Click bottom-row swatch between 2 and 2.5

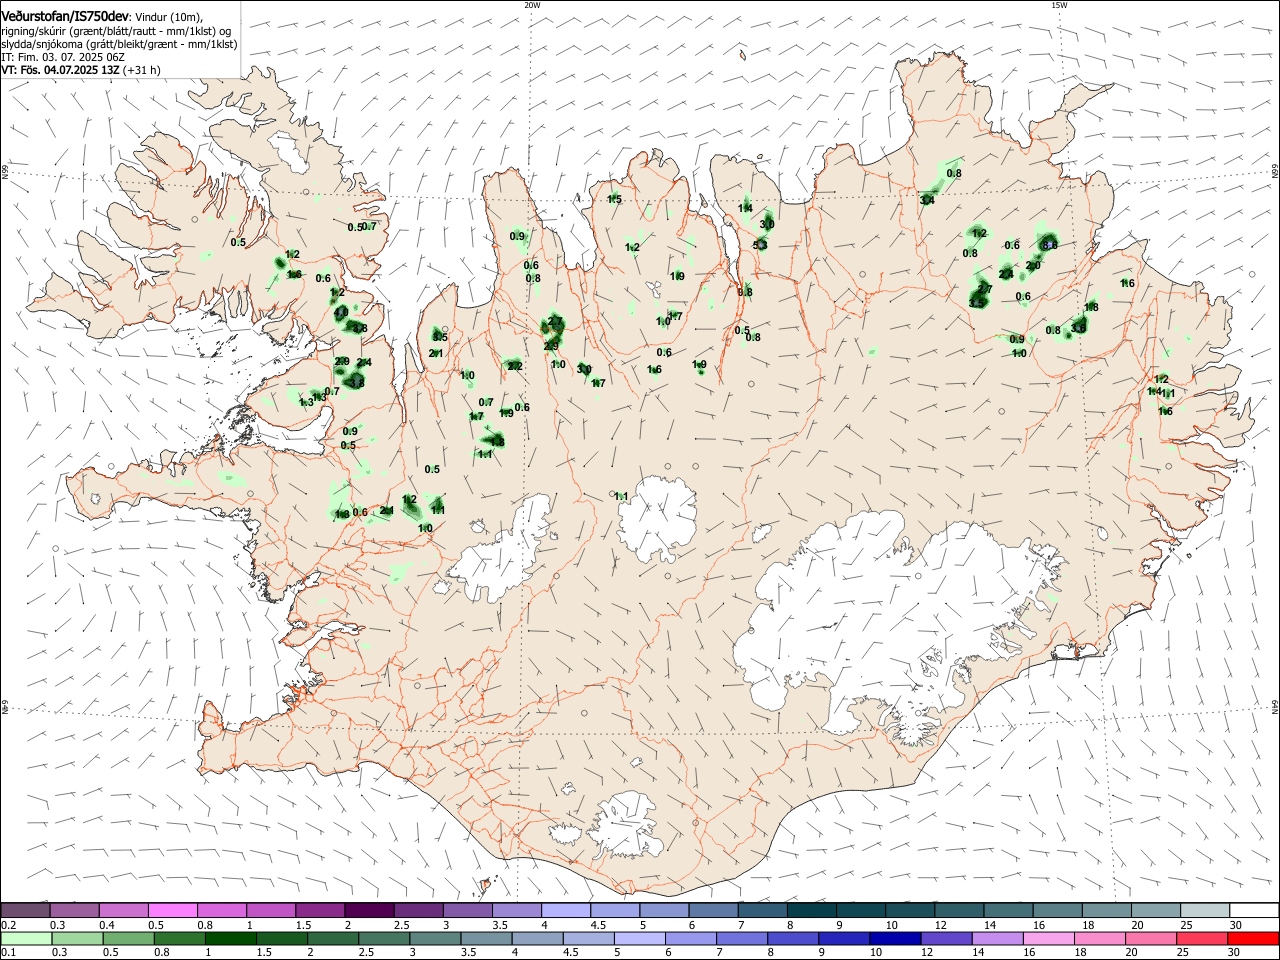[332, 938]
